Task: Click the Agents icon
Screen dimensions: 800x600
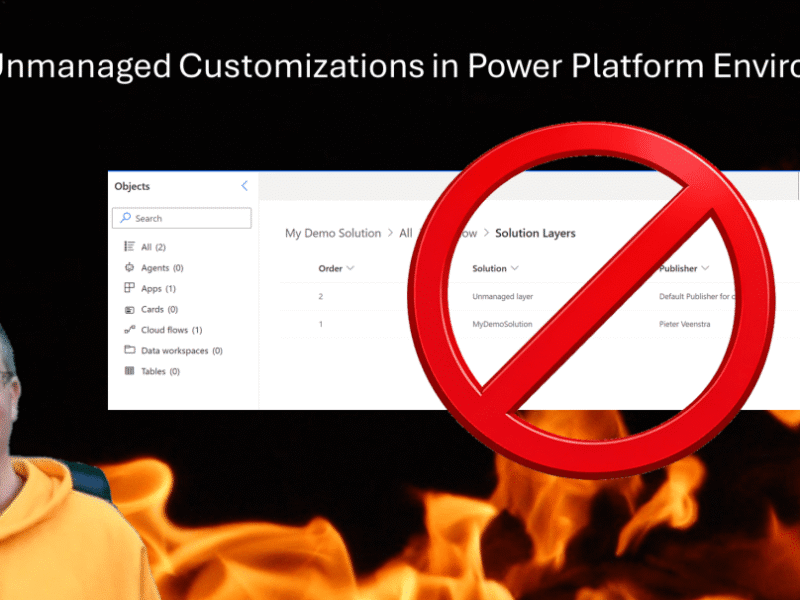Action: [x=130, y=267]
